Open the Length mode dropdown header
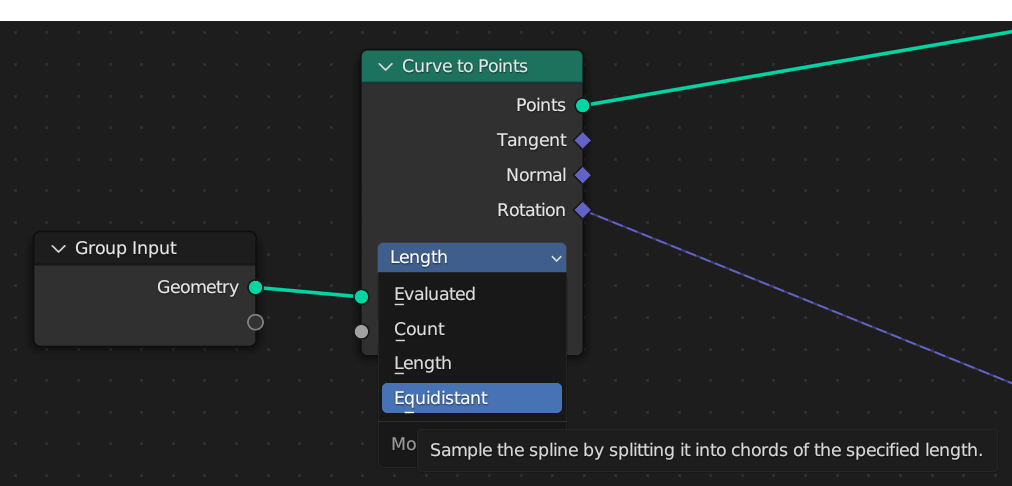The height and width of the screenshot is (486, 1012). pyautogui.click(x=472, y=258)
